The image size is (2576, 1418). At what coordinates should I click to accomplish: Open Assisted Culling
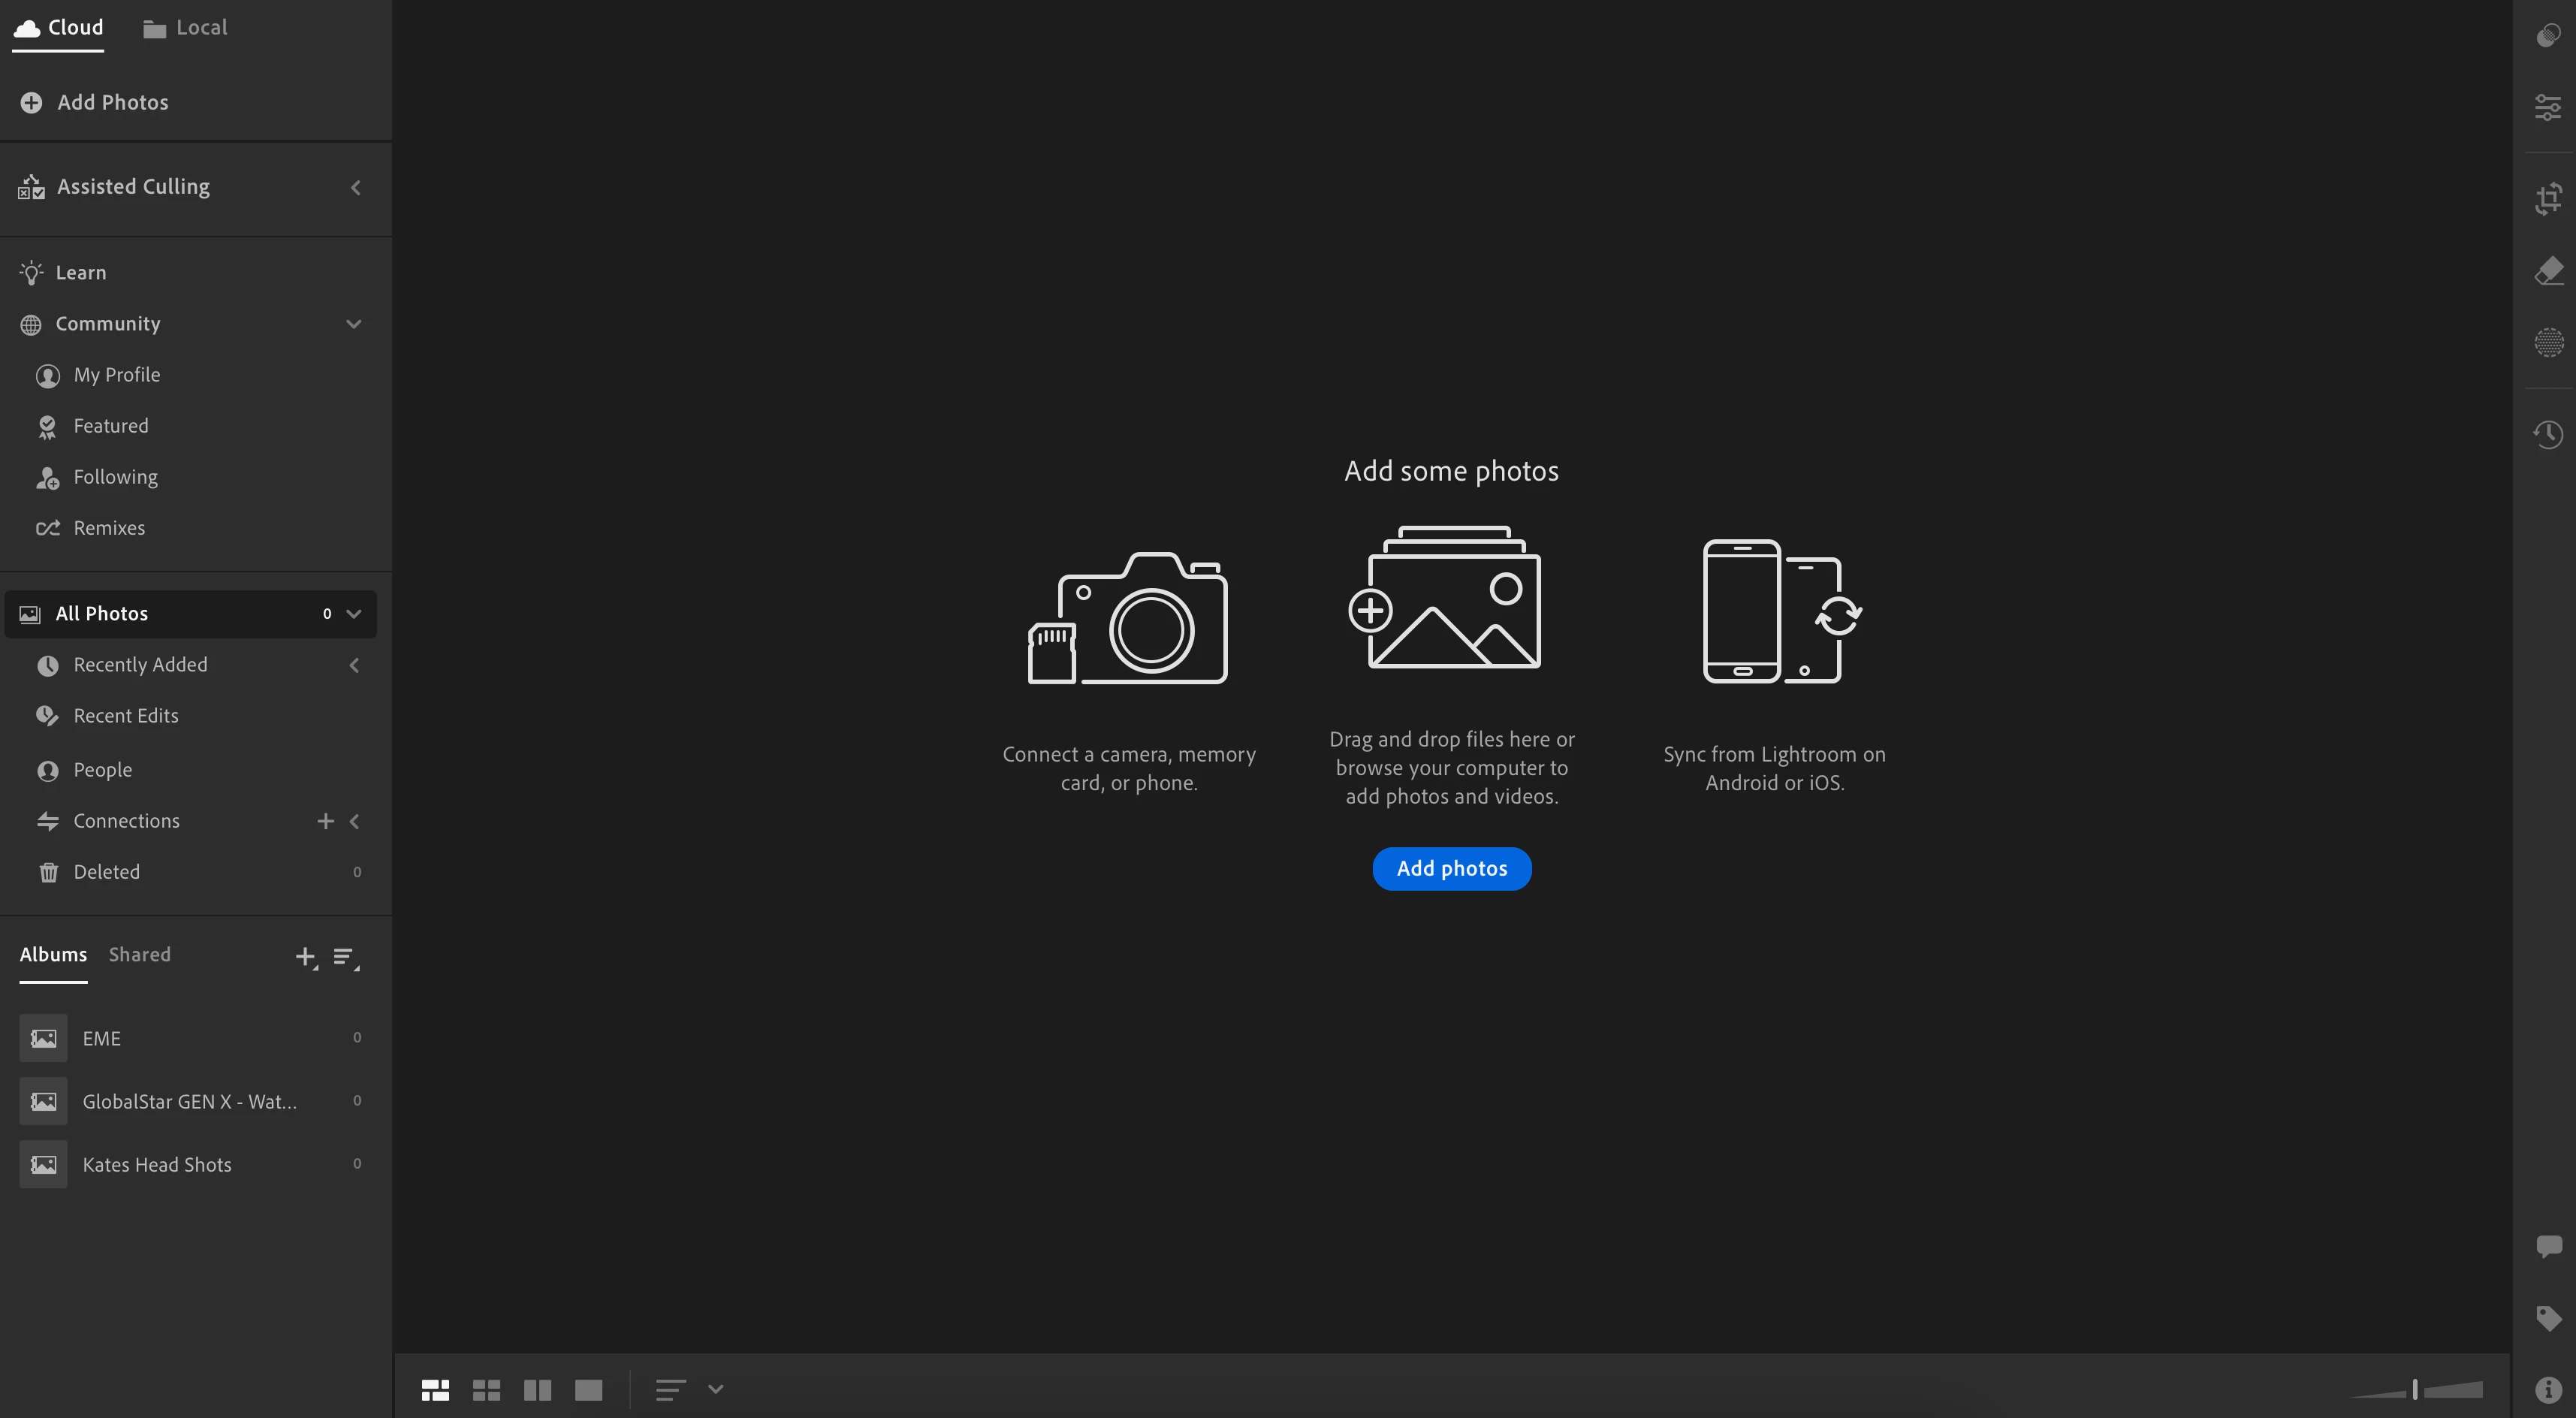[133, 187]
